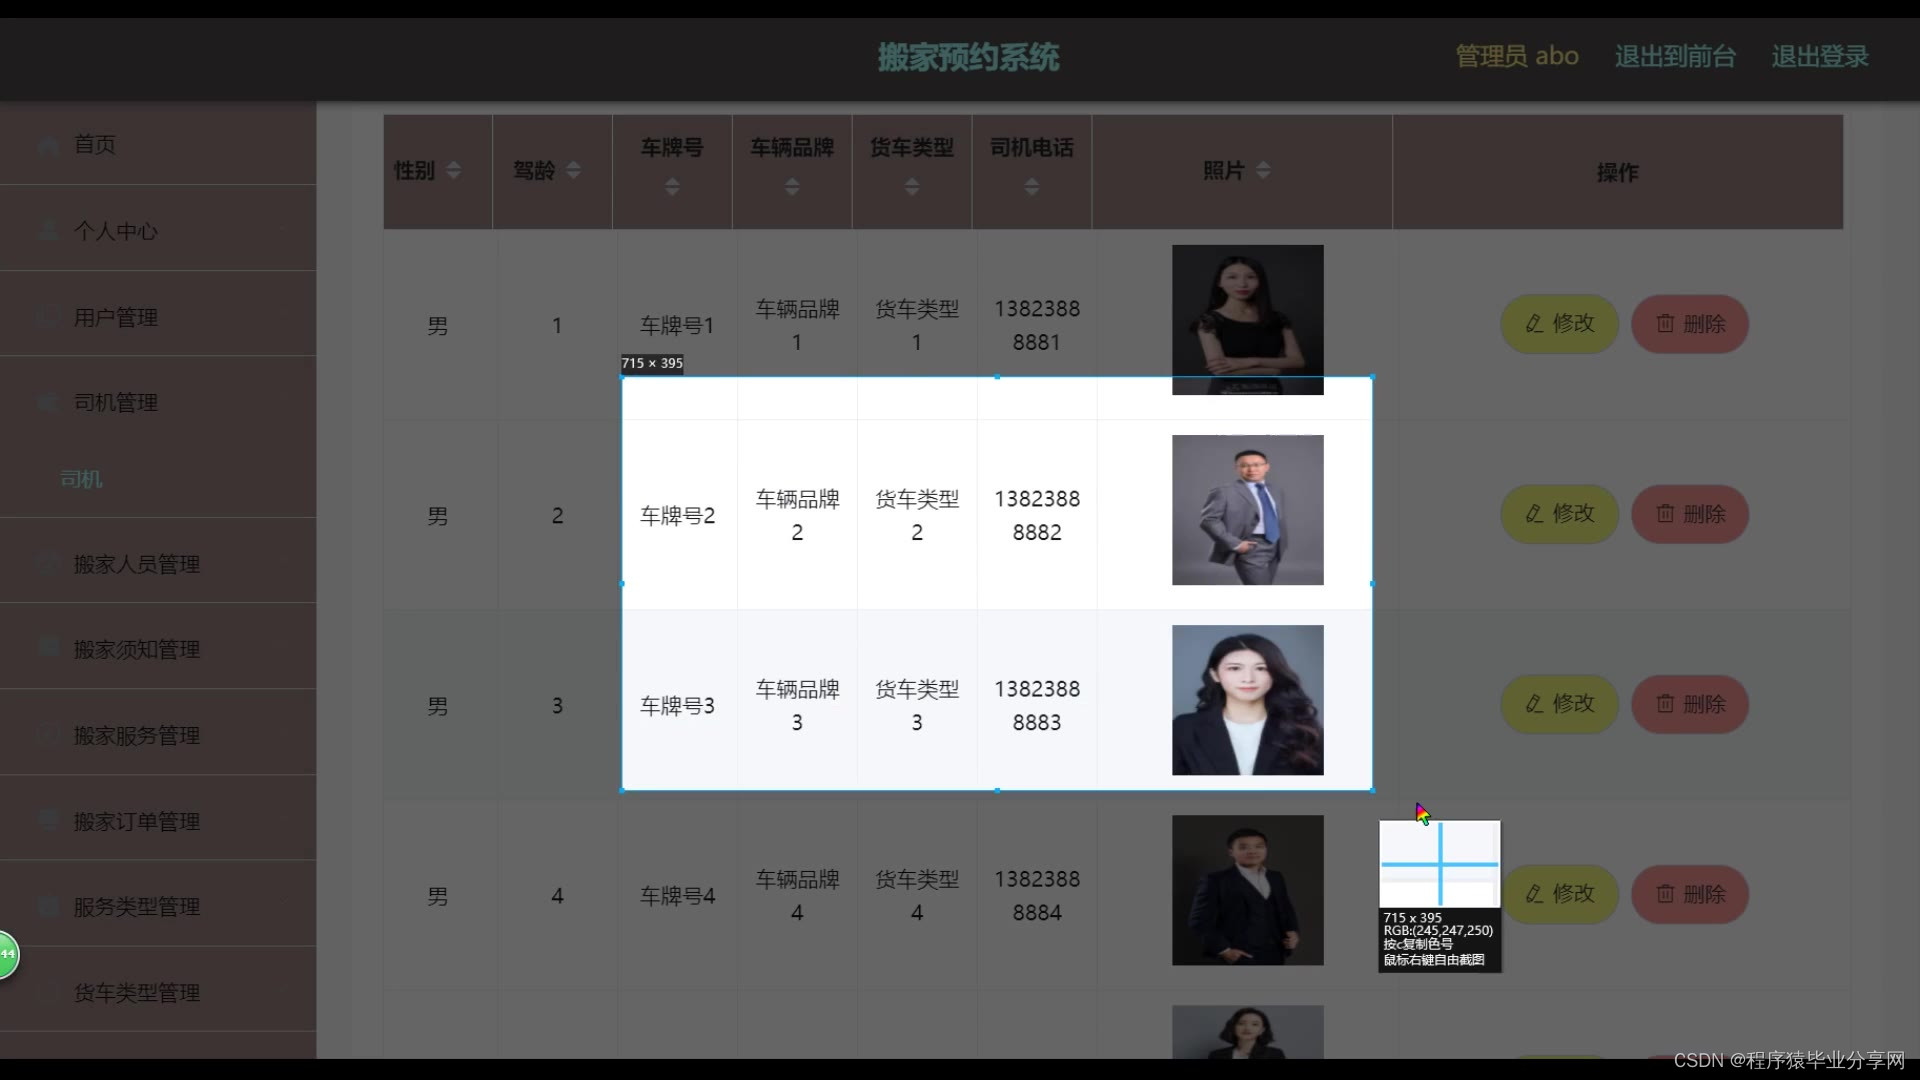The width and height of the screenshot is (1920, 1080).
Task: Sort by 照片 column arrows
Action: 1263,171
